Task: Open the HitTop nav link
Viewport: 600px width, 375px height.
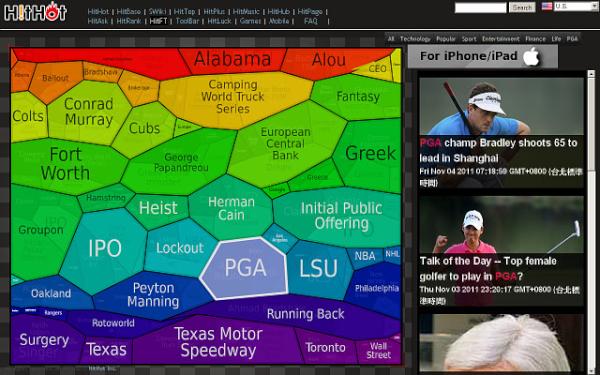Action: 184,12
